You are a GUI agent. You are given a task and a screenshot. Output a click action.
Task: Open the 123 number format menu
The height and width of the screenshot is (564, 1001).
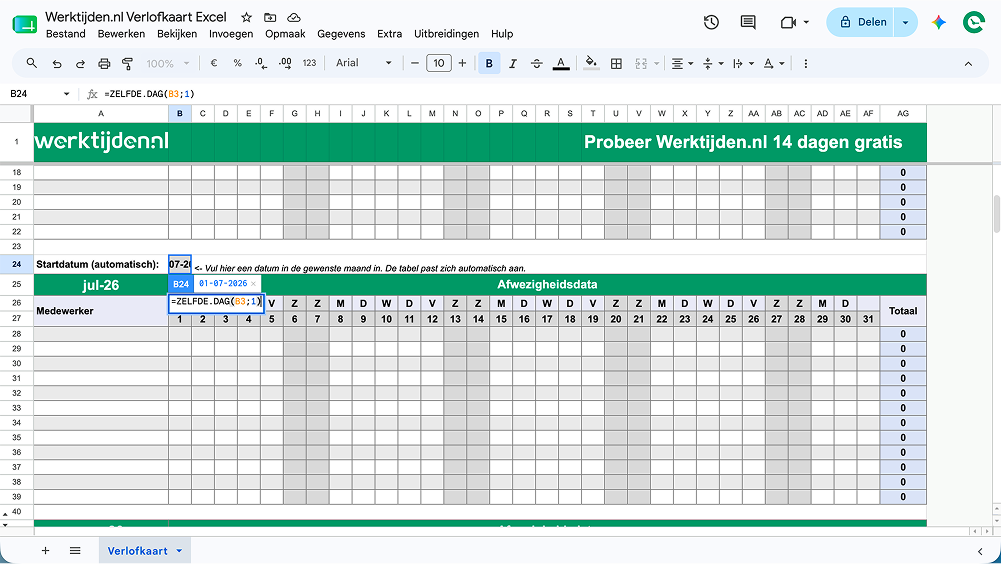pos(310,63)
